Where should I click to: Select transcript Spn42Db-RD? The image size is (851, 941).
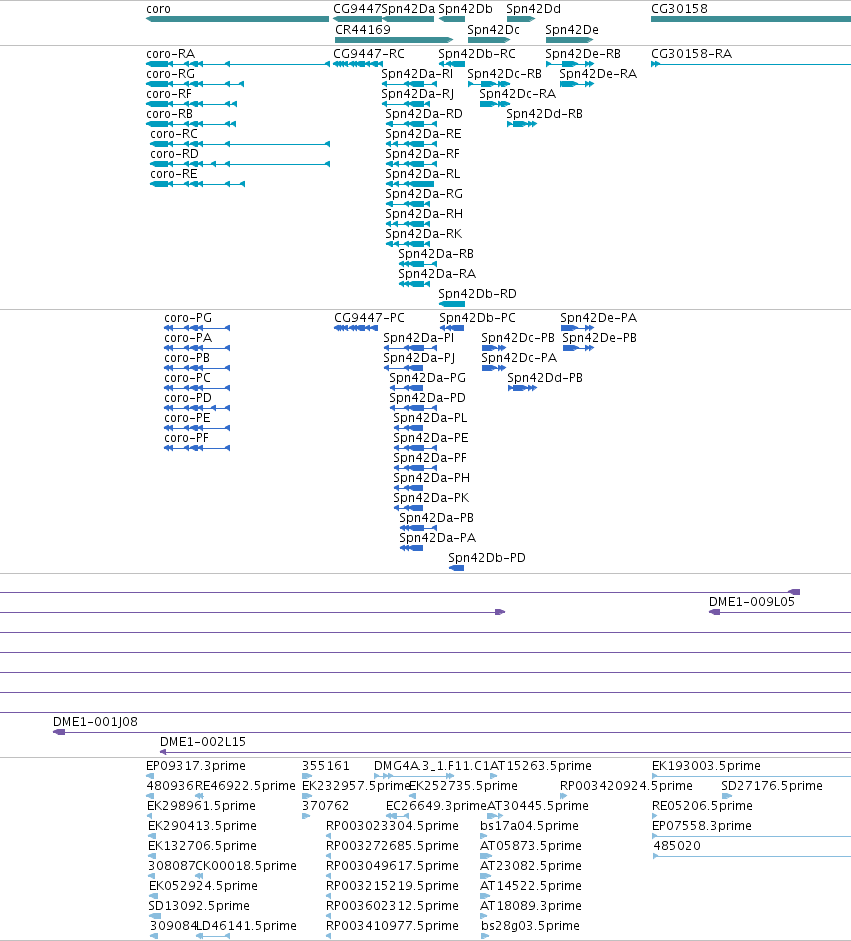click(452, 304)
